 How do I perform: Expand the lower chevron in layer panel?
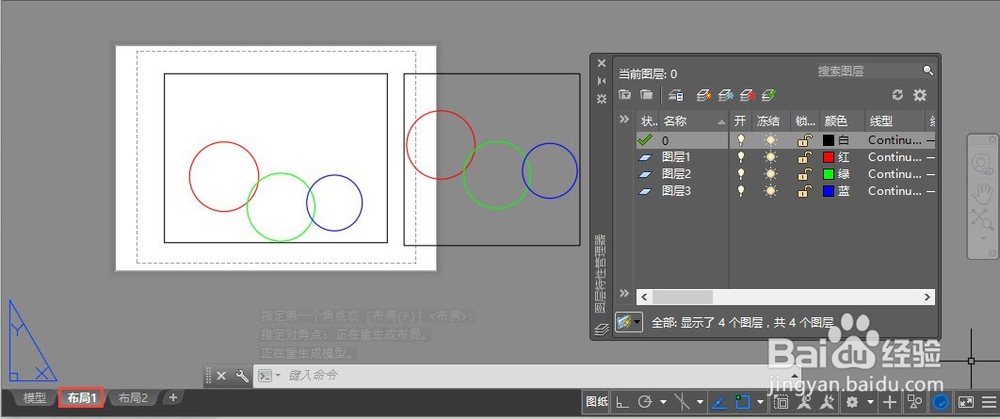[x=624, y=293]
